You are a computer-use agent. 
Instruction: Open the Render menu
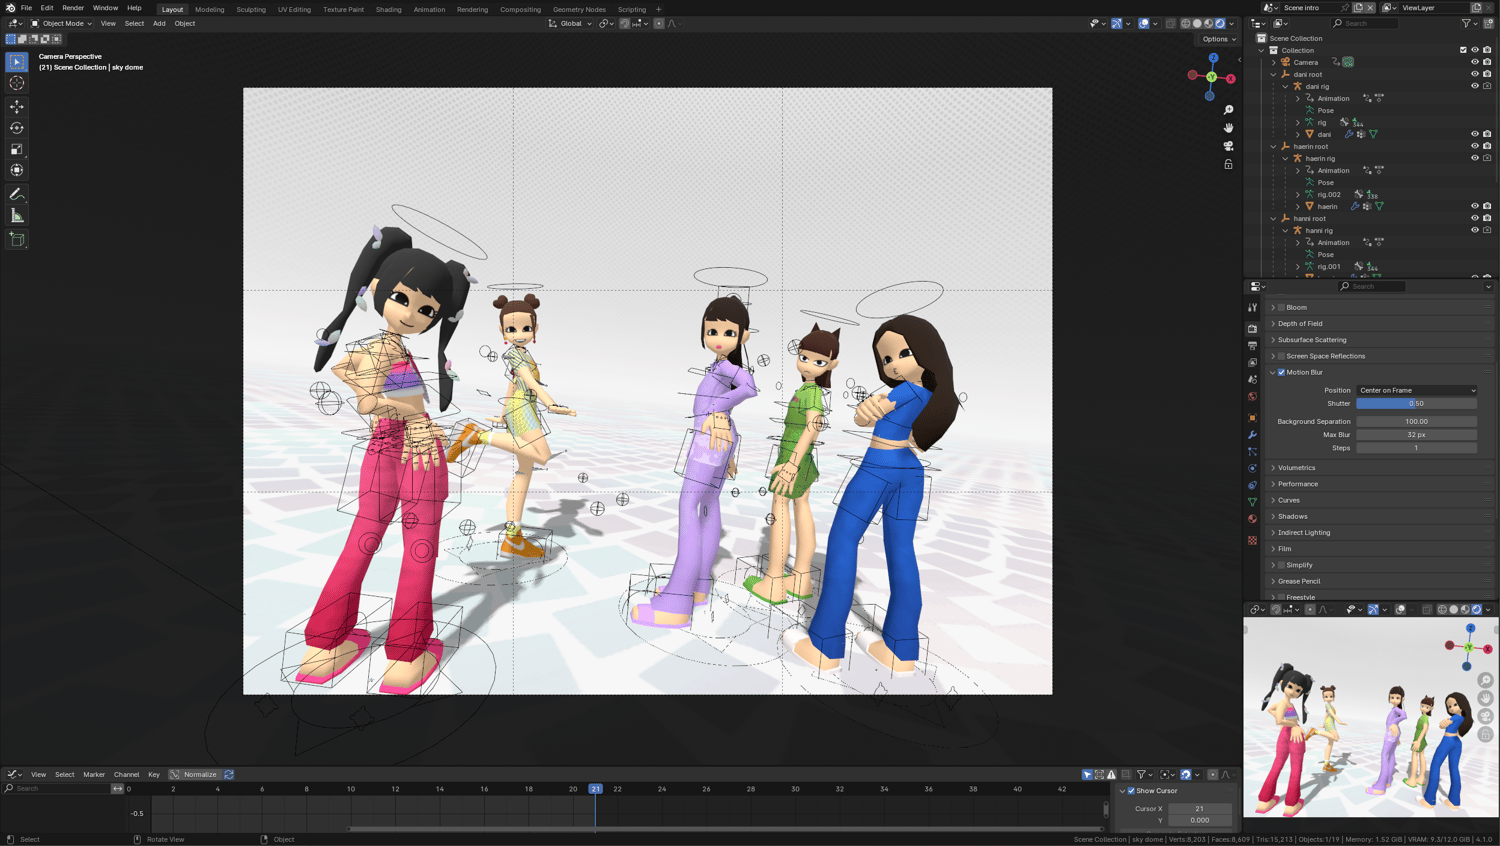(x=73, y=8)
